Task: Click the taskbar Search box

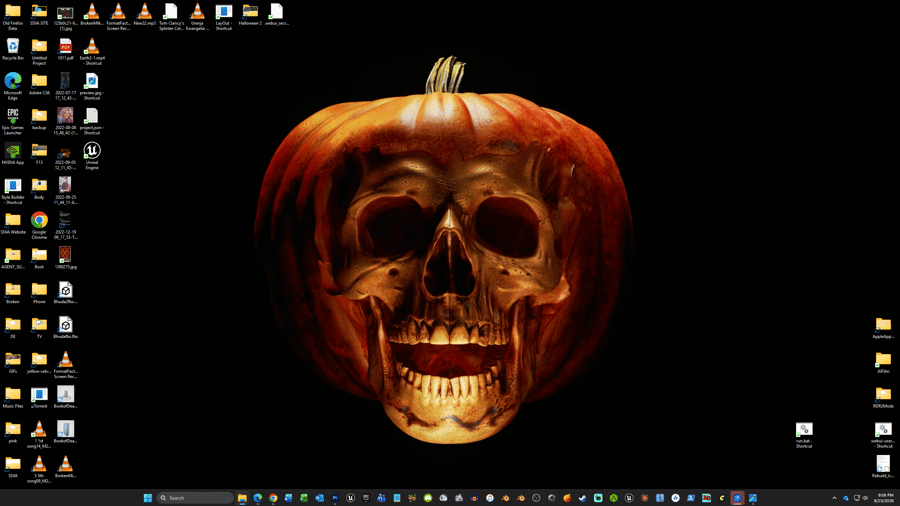Action: pos(195,498)
